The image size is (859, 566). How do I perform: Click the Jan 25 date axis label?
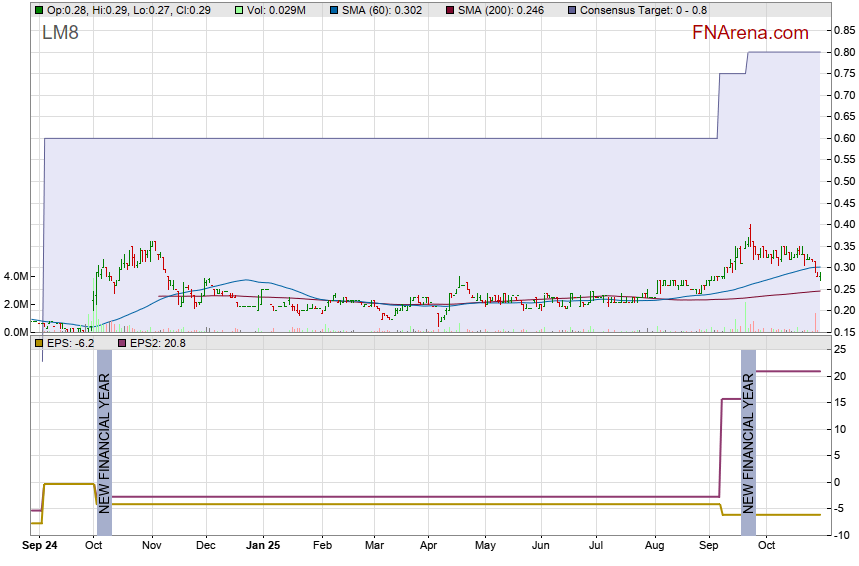(x=263, y=547)
